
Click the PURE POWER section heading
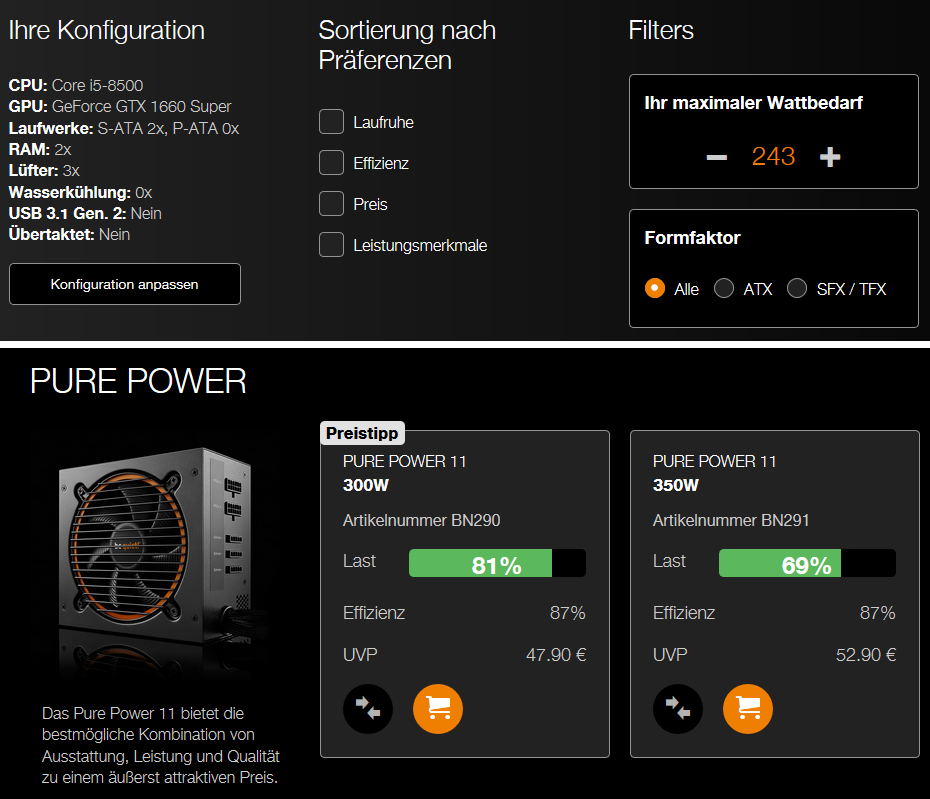(138, 381)
